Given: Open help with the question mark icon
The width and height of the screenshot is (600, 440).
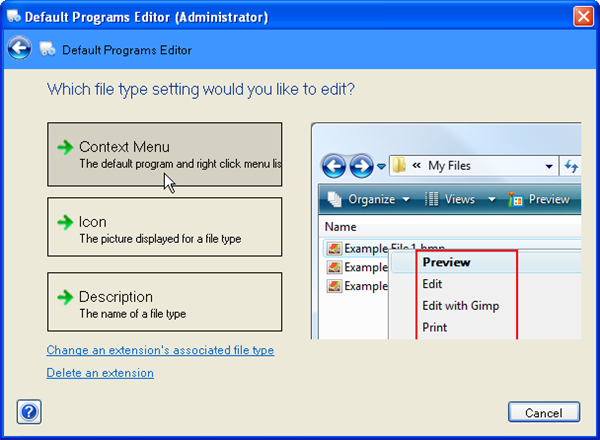Looking at the screenshot, I should (29, 411).
